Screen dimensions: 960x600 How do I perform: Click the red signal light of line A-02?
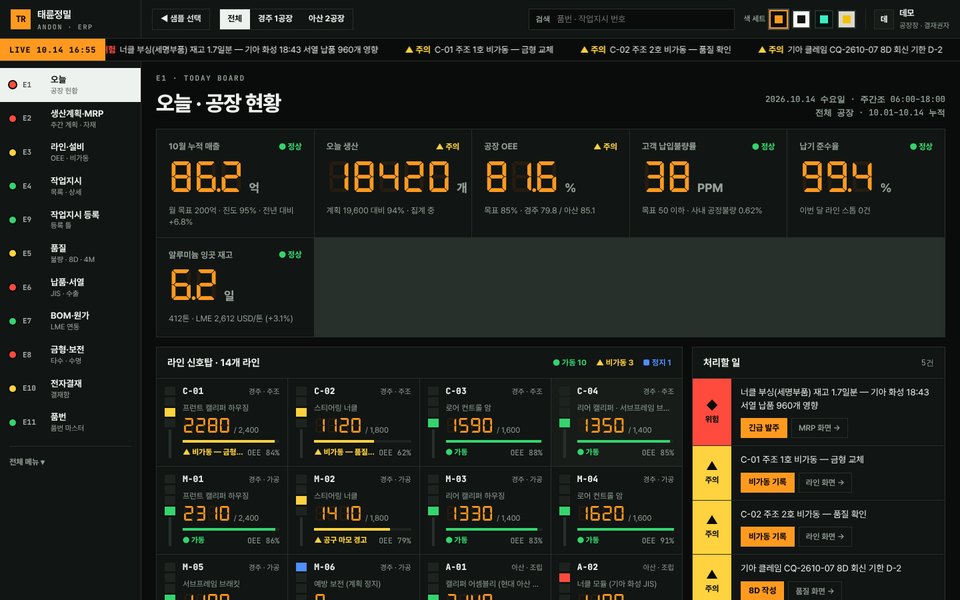(564, 577)
